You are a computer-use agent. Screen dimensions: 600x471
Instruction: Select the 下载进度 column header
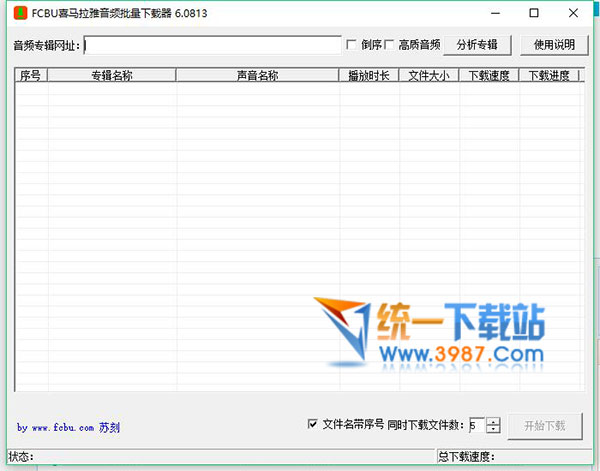(550, 75)
